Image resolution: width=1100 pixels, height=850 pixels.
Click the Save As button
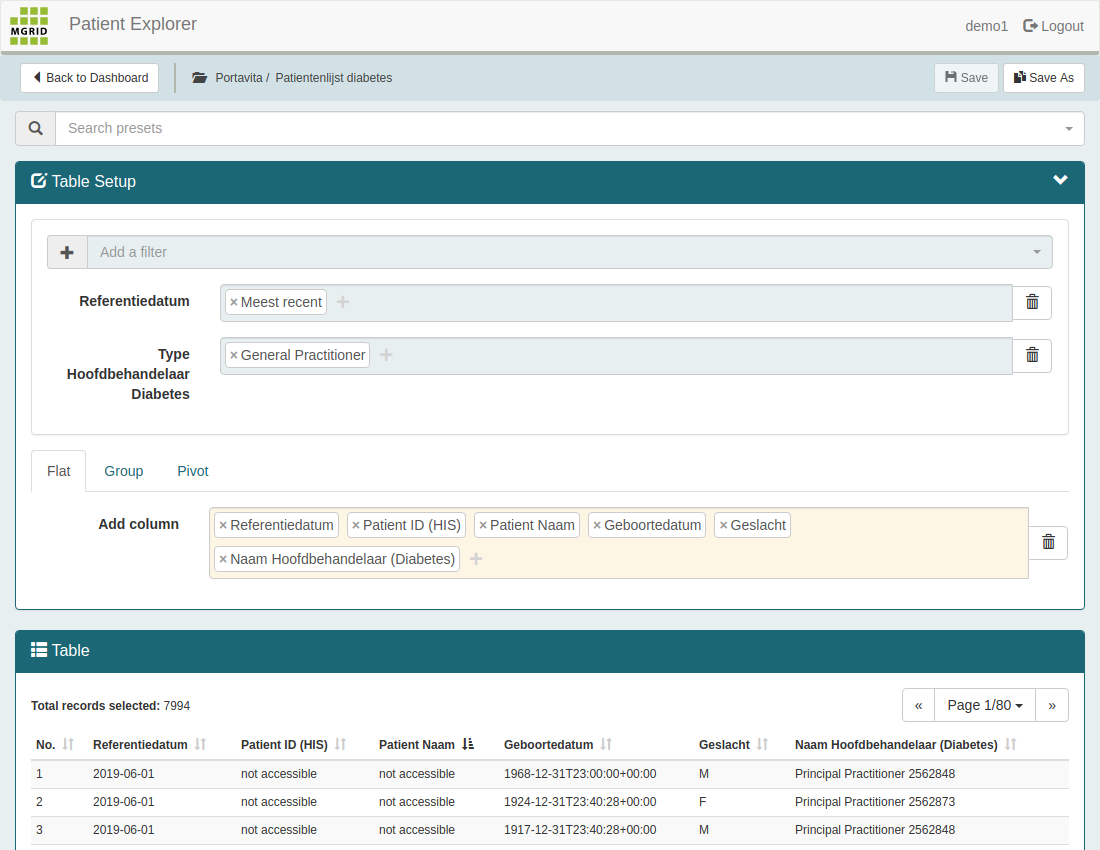[x=1044, y=78]
